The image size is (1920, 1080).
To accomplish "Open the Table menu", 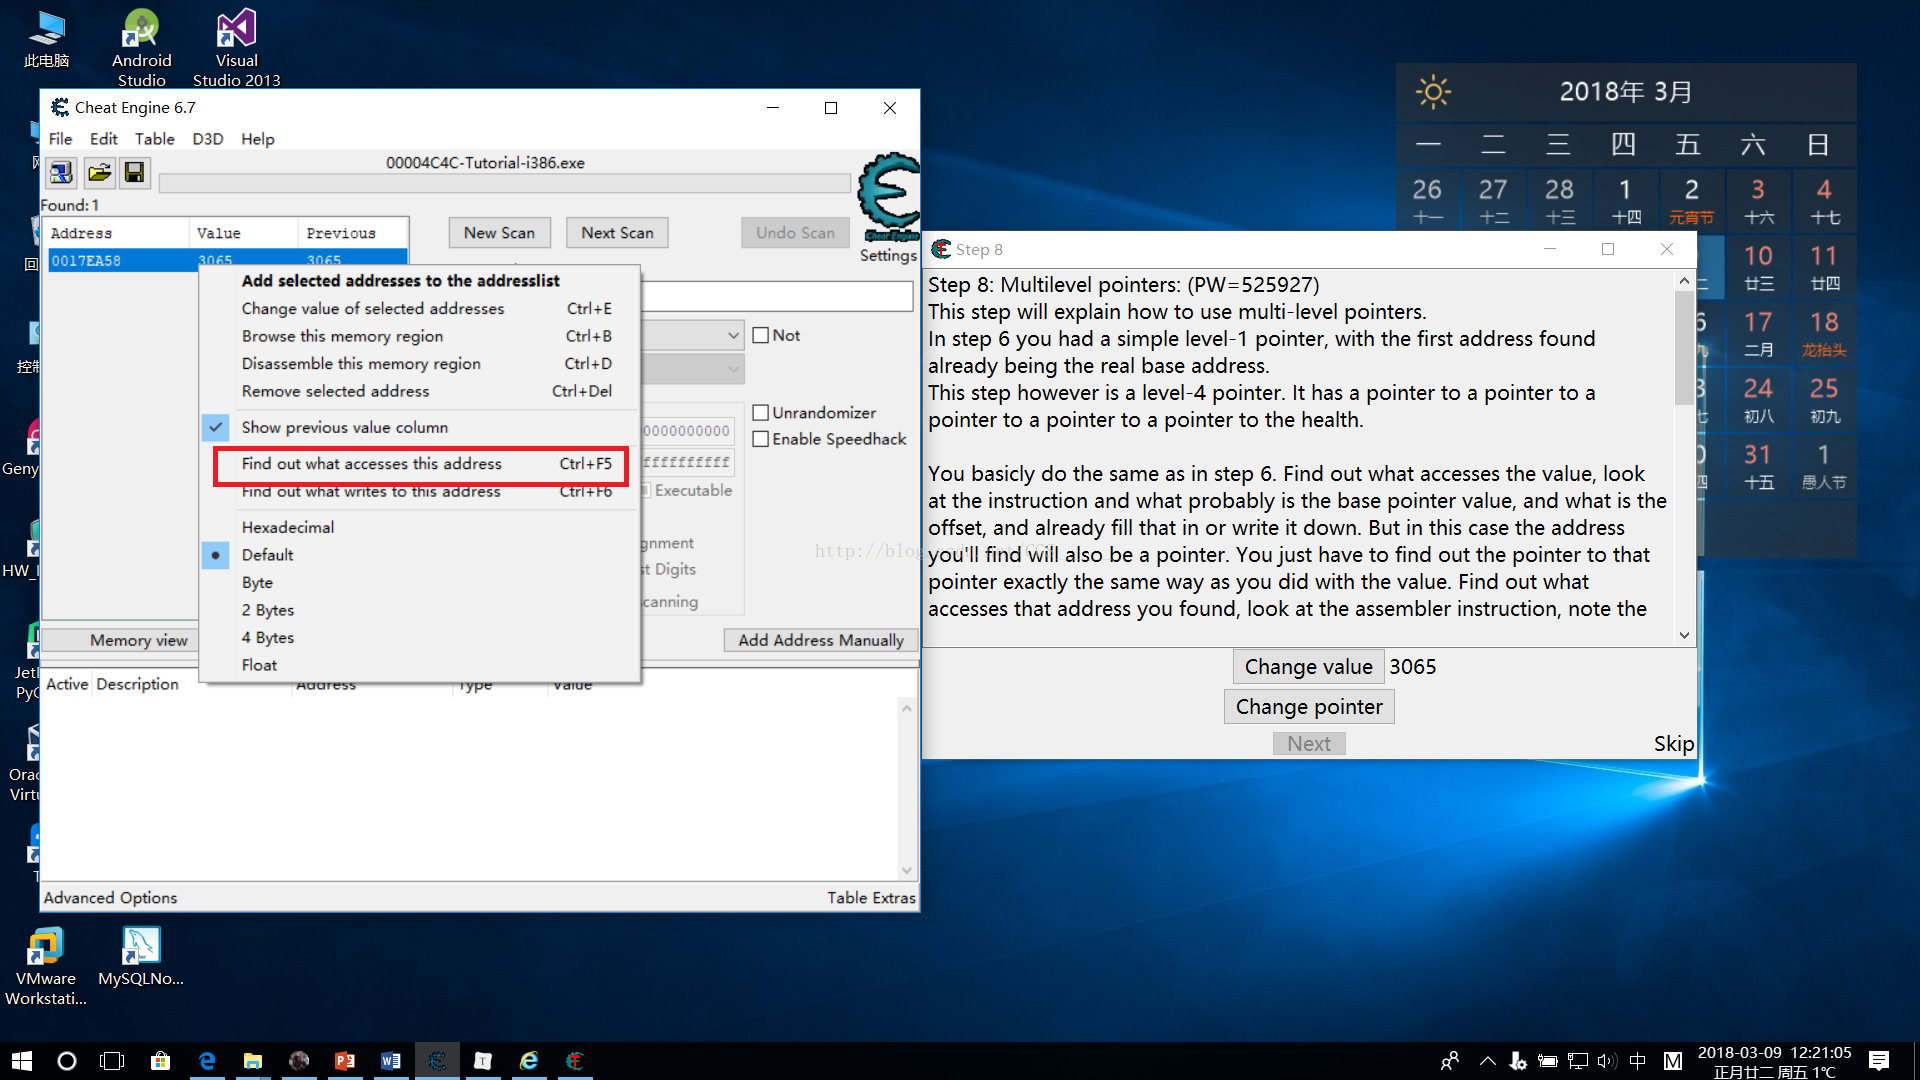I will 154,139.
